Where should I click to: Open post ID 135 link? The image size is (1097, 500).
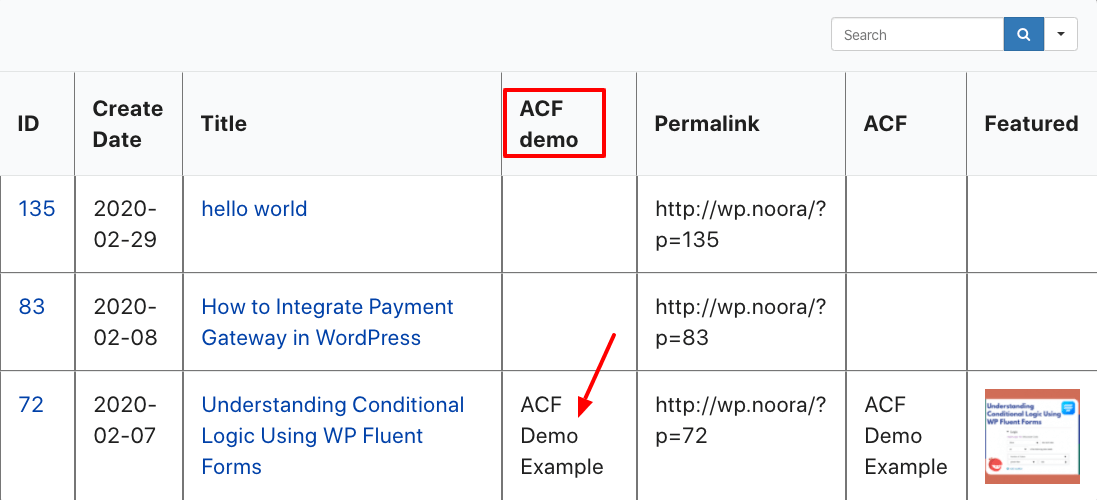(37, 209)
